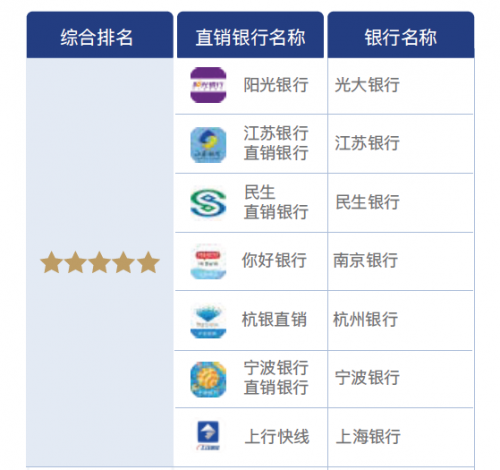
Task: Click the 上行快线 name text
Action: (x=277, y=436)
